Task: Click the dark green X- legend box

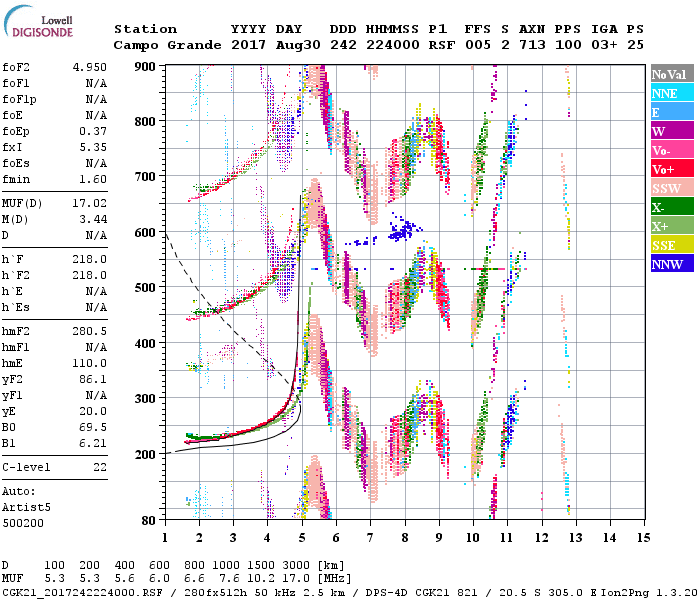Action: (670, 208)
